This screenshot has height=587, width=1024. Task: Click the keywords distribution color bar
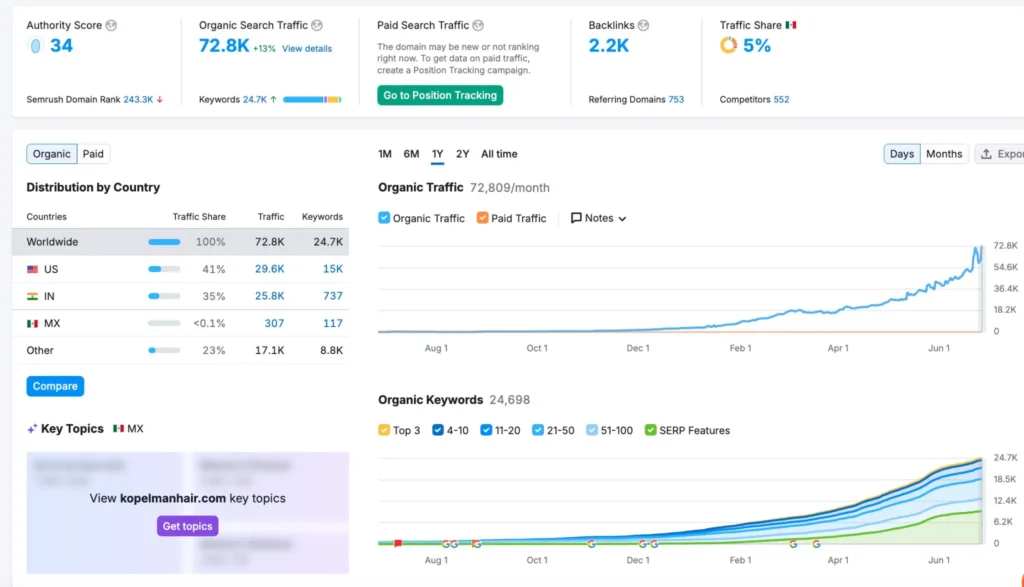click(312, 100)
